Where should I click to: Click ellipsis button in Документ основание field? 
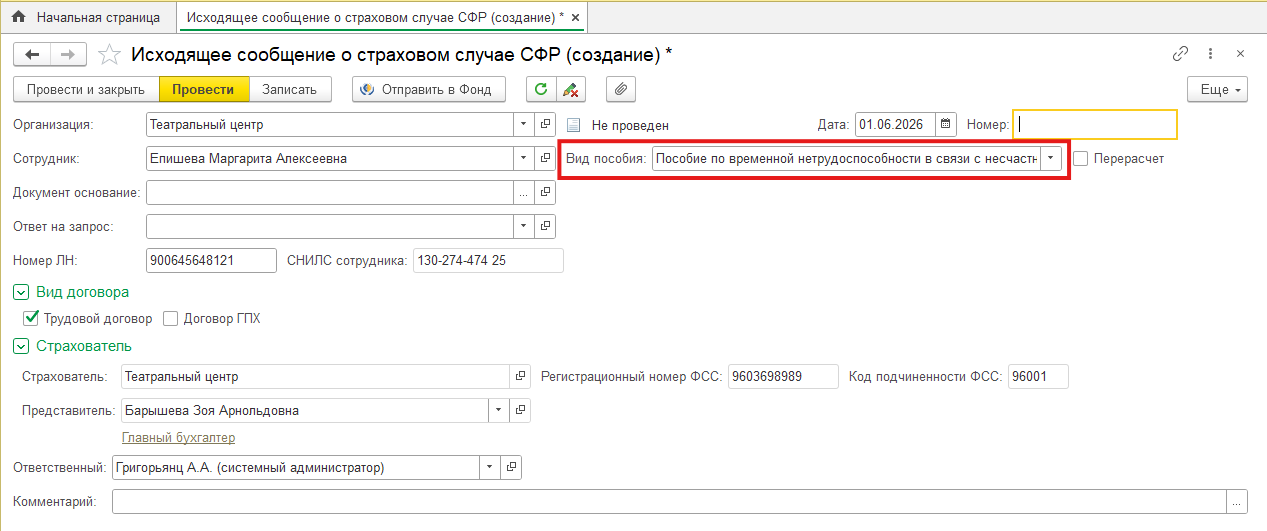click(524, 192)
